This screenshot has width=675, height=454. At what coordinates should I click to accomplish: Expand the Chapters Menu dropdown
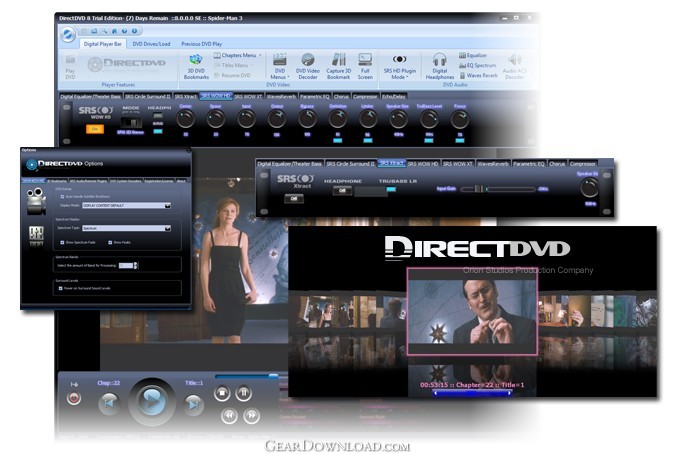click(x=238, y=55)
